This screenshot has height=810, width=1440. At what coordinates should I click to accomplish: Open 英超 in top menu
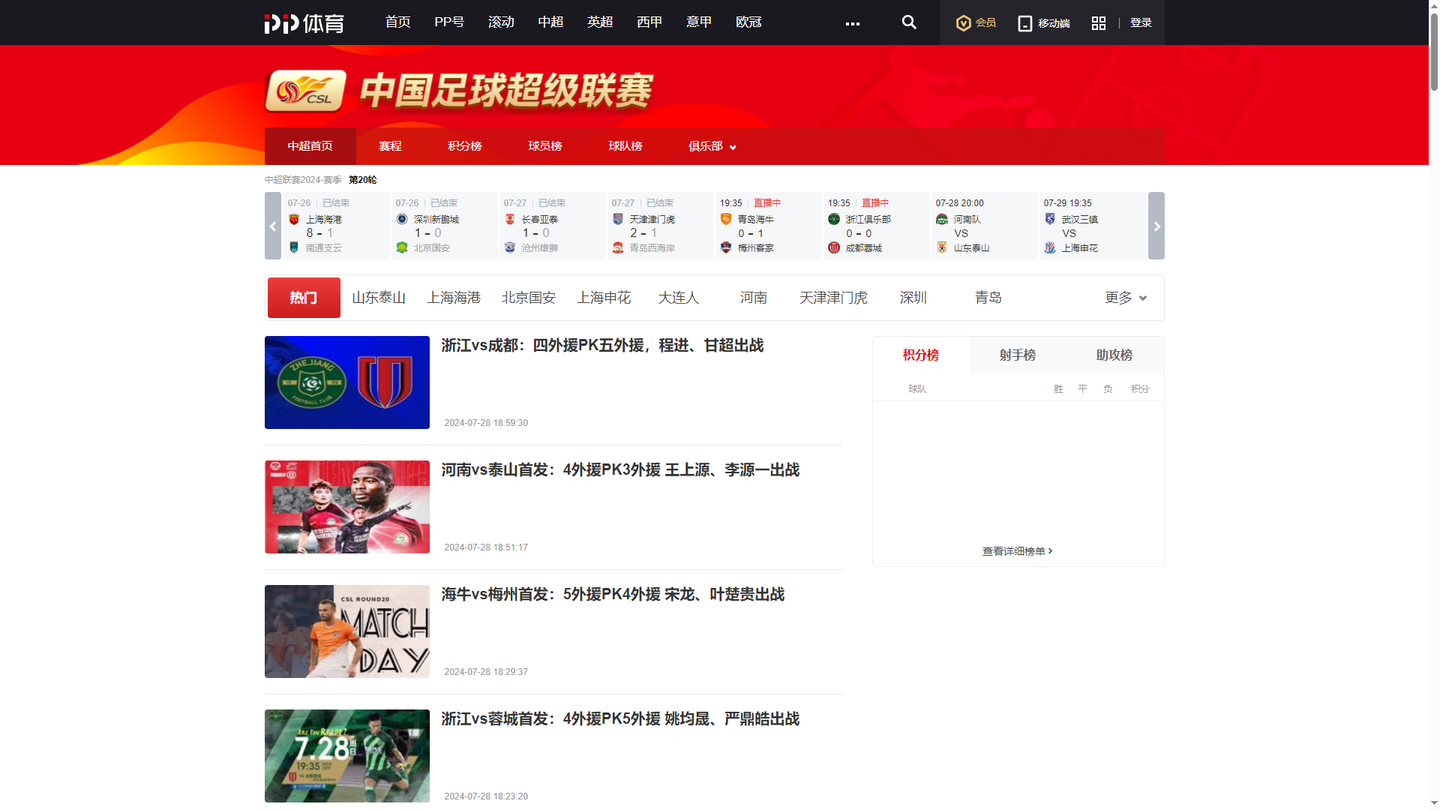click(600, 22)
